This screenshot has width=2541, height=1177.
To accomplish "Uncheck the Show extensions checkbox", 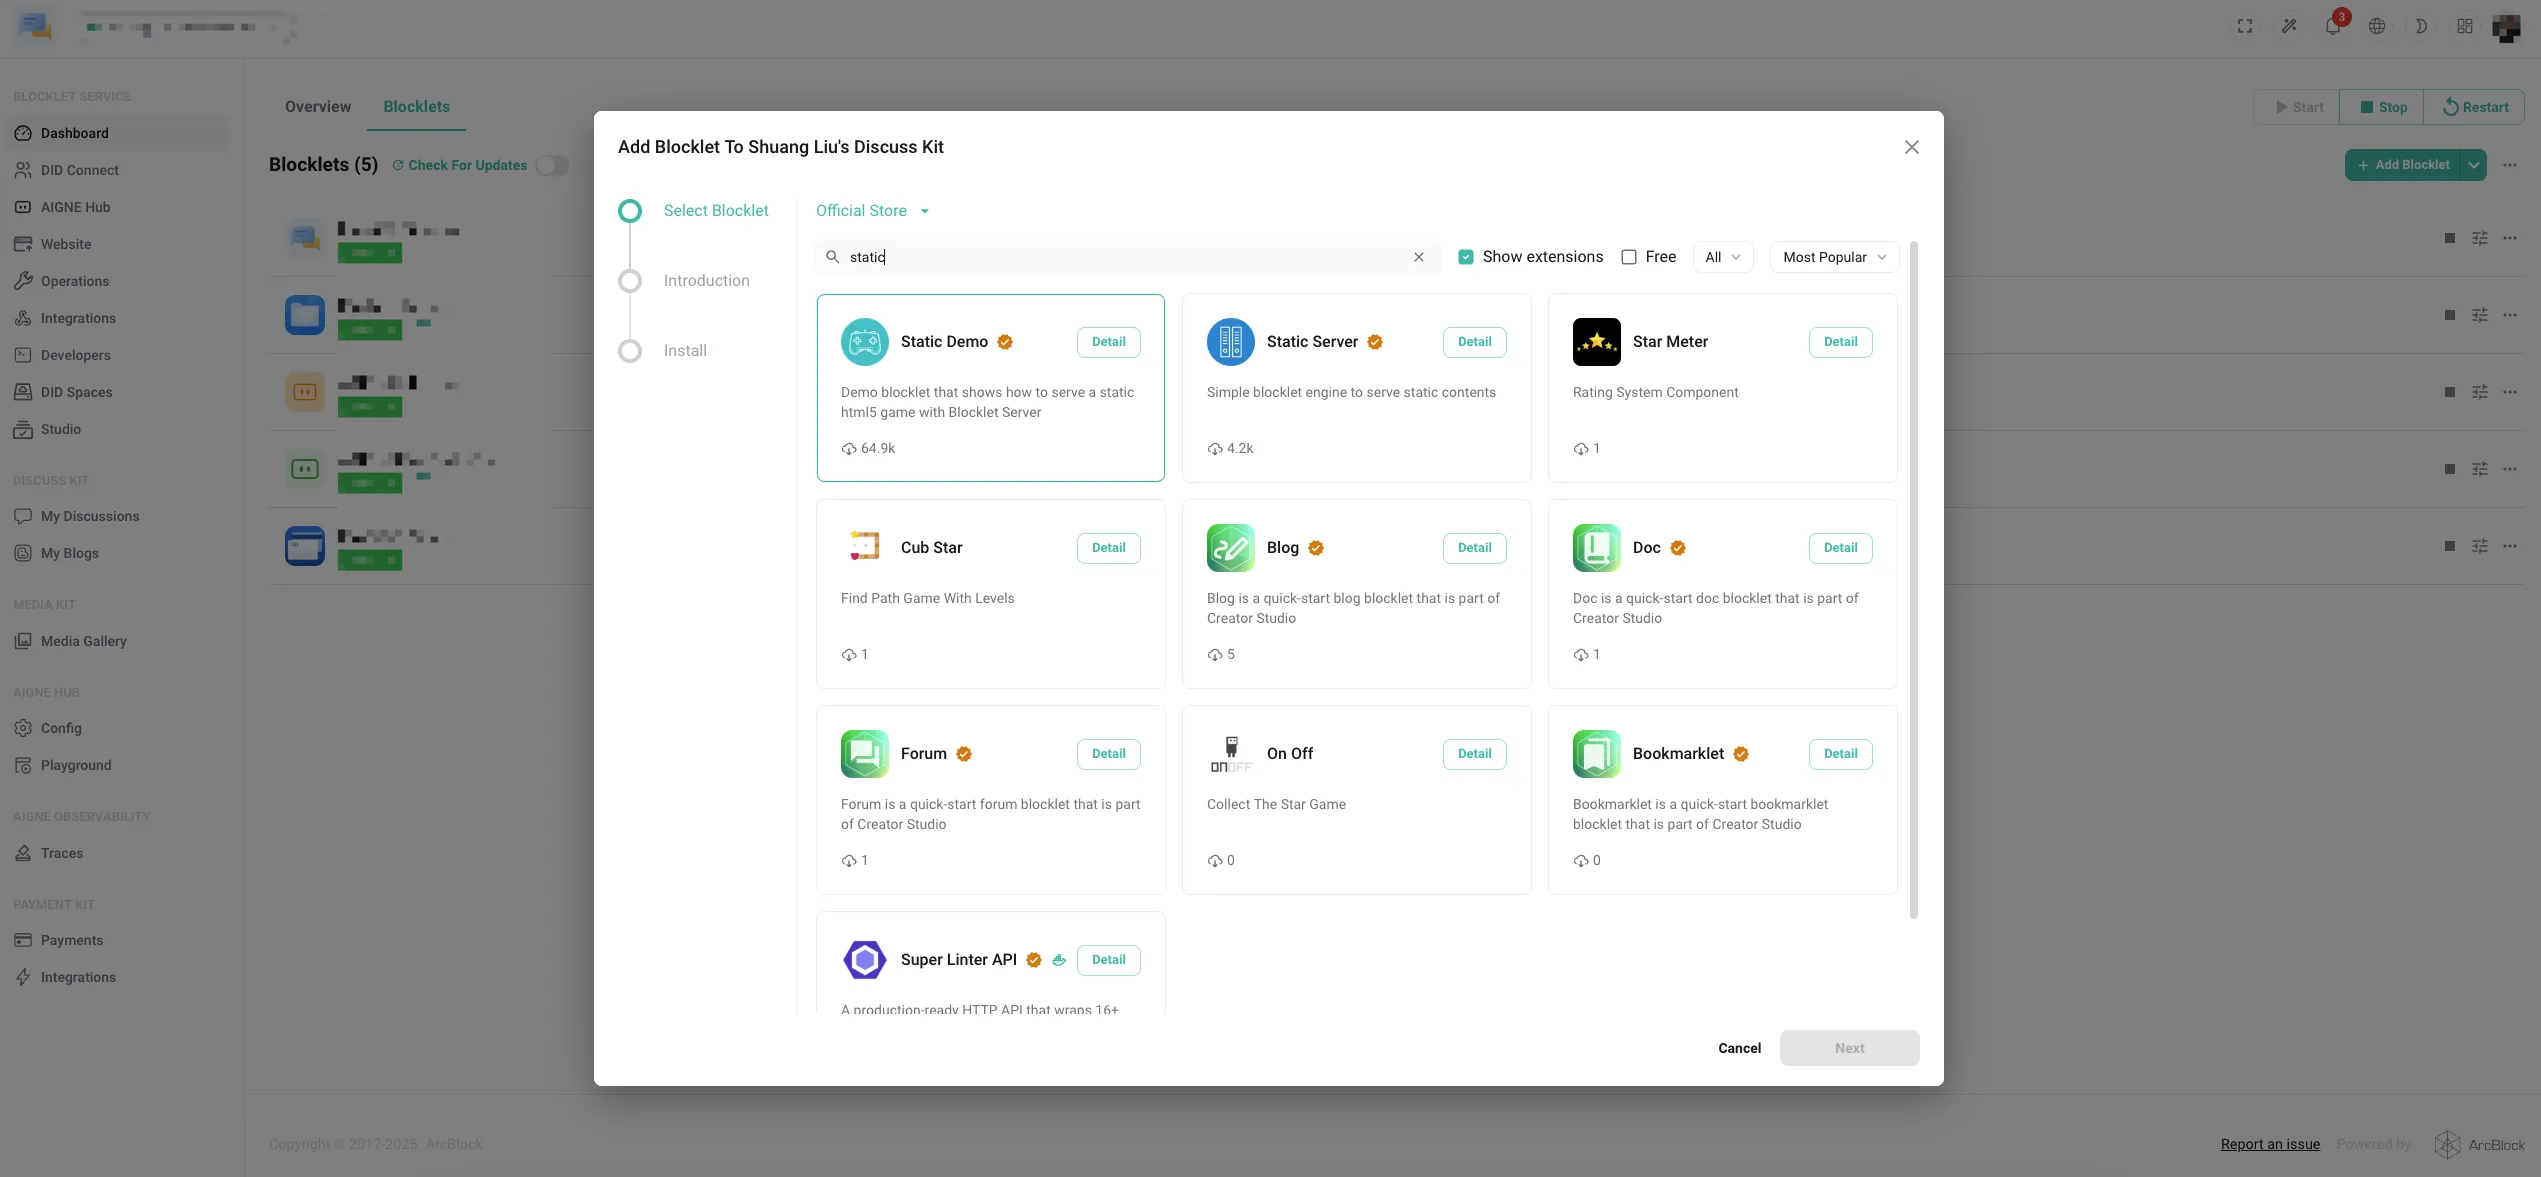I will (1466, 257).
